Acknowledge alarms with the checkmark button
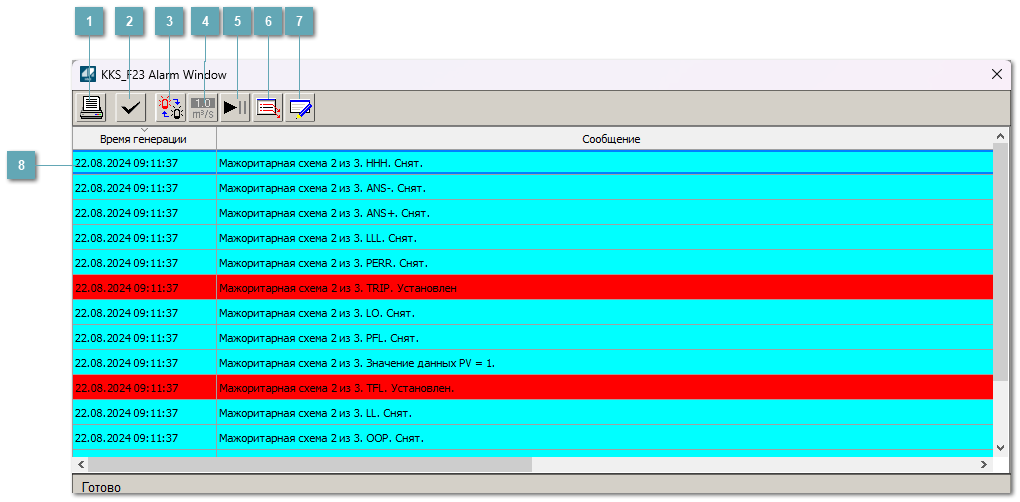The image size is (1020, 502). [130, 107]
